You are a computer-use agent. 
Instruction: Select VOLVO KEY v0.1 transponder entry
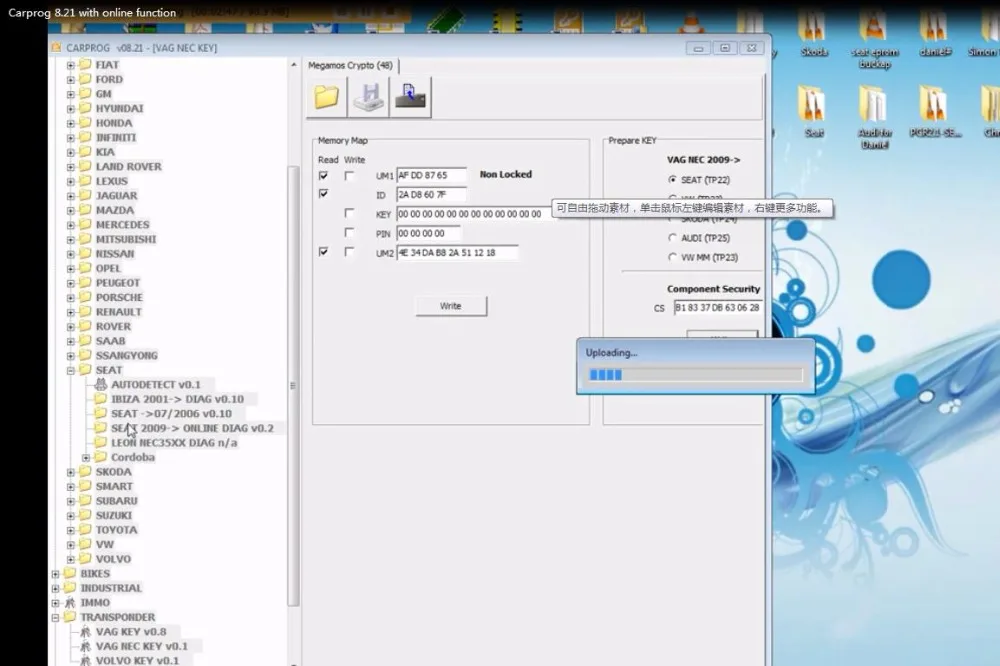tap(137, 660)
